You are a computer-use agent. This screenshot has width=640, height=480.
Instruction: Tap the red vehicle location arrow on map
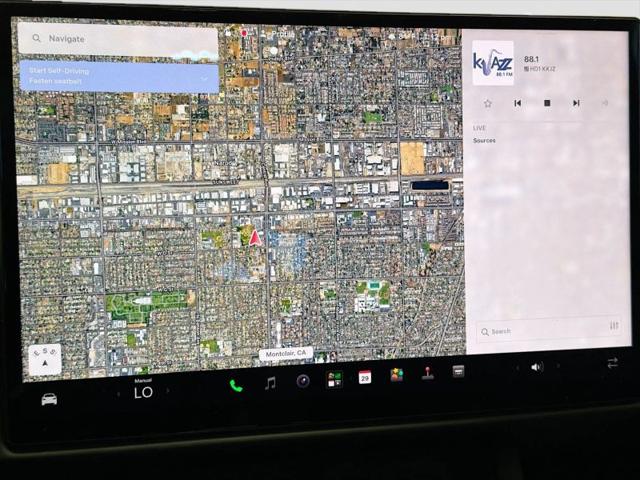tap(255, 238)
